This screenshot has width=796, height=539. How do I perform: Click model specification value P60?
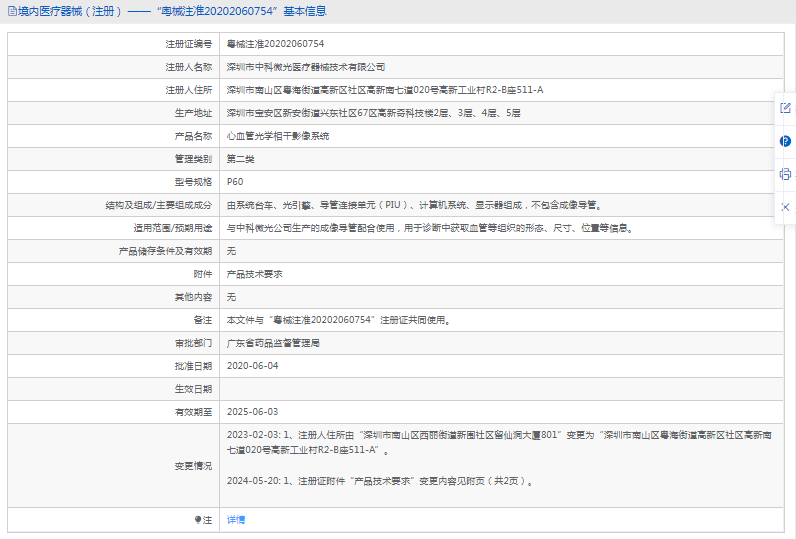235,182
